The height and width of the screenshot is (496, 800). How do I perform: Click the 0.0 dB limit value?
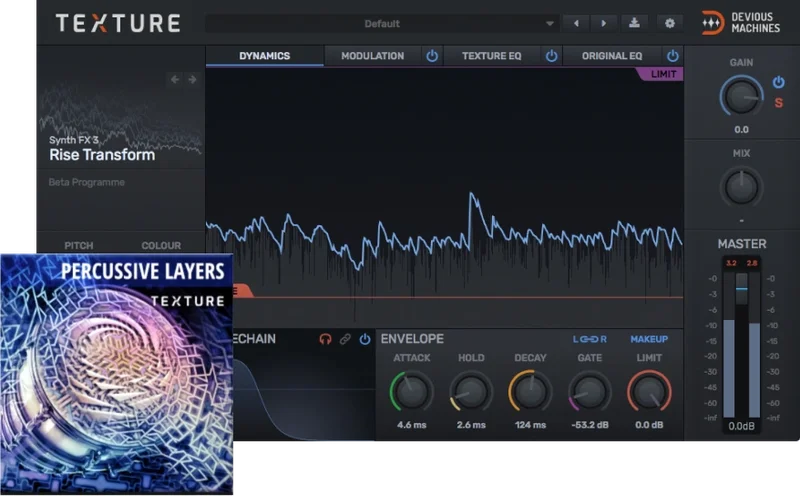click(649, 425)
